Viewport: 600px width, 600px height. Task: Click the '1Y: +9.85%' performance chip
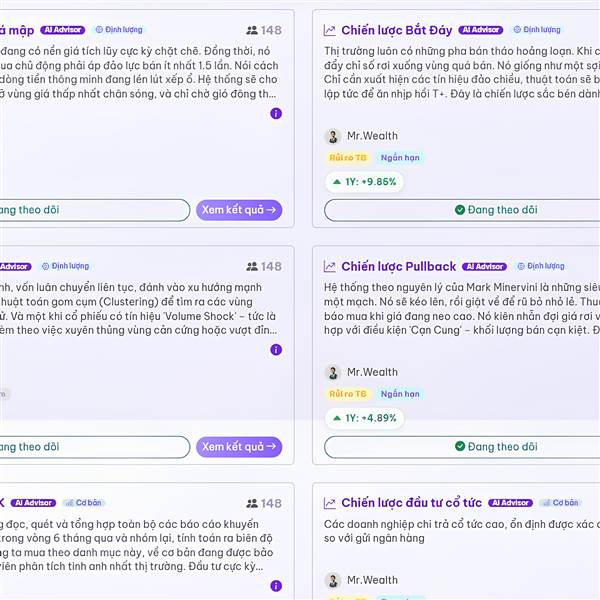pos(364,182)
